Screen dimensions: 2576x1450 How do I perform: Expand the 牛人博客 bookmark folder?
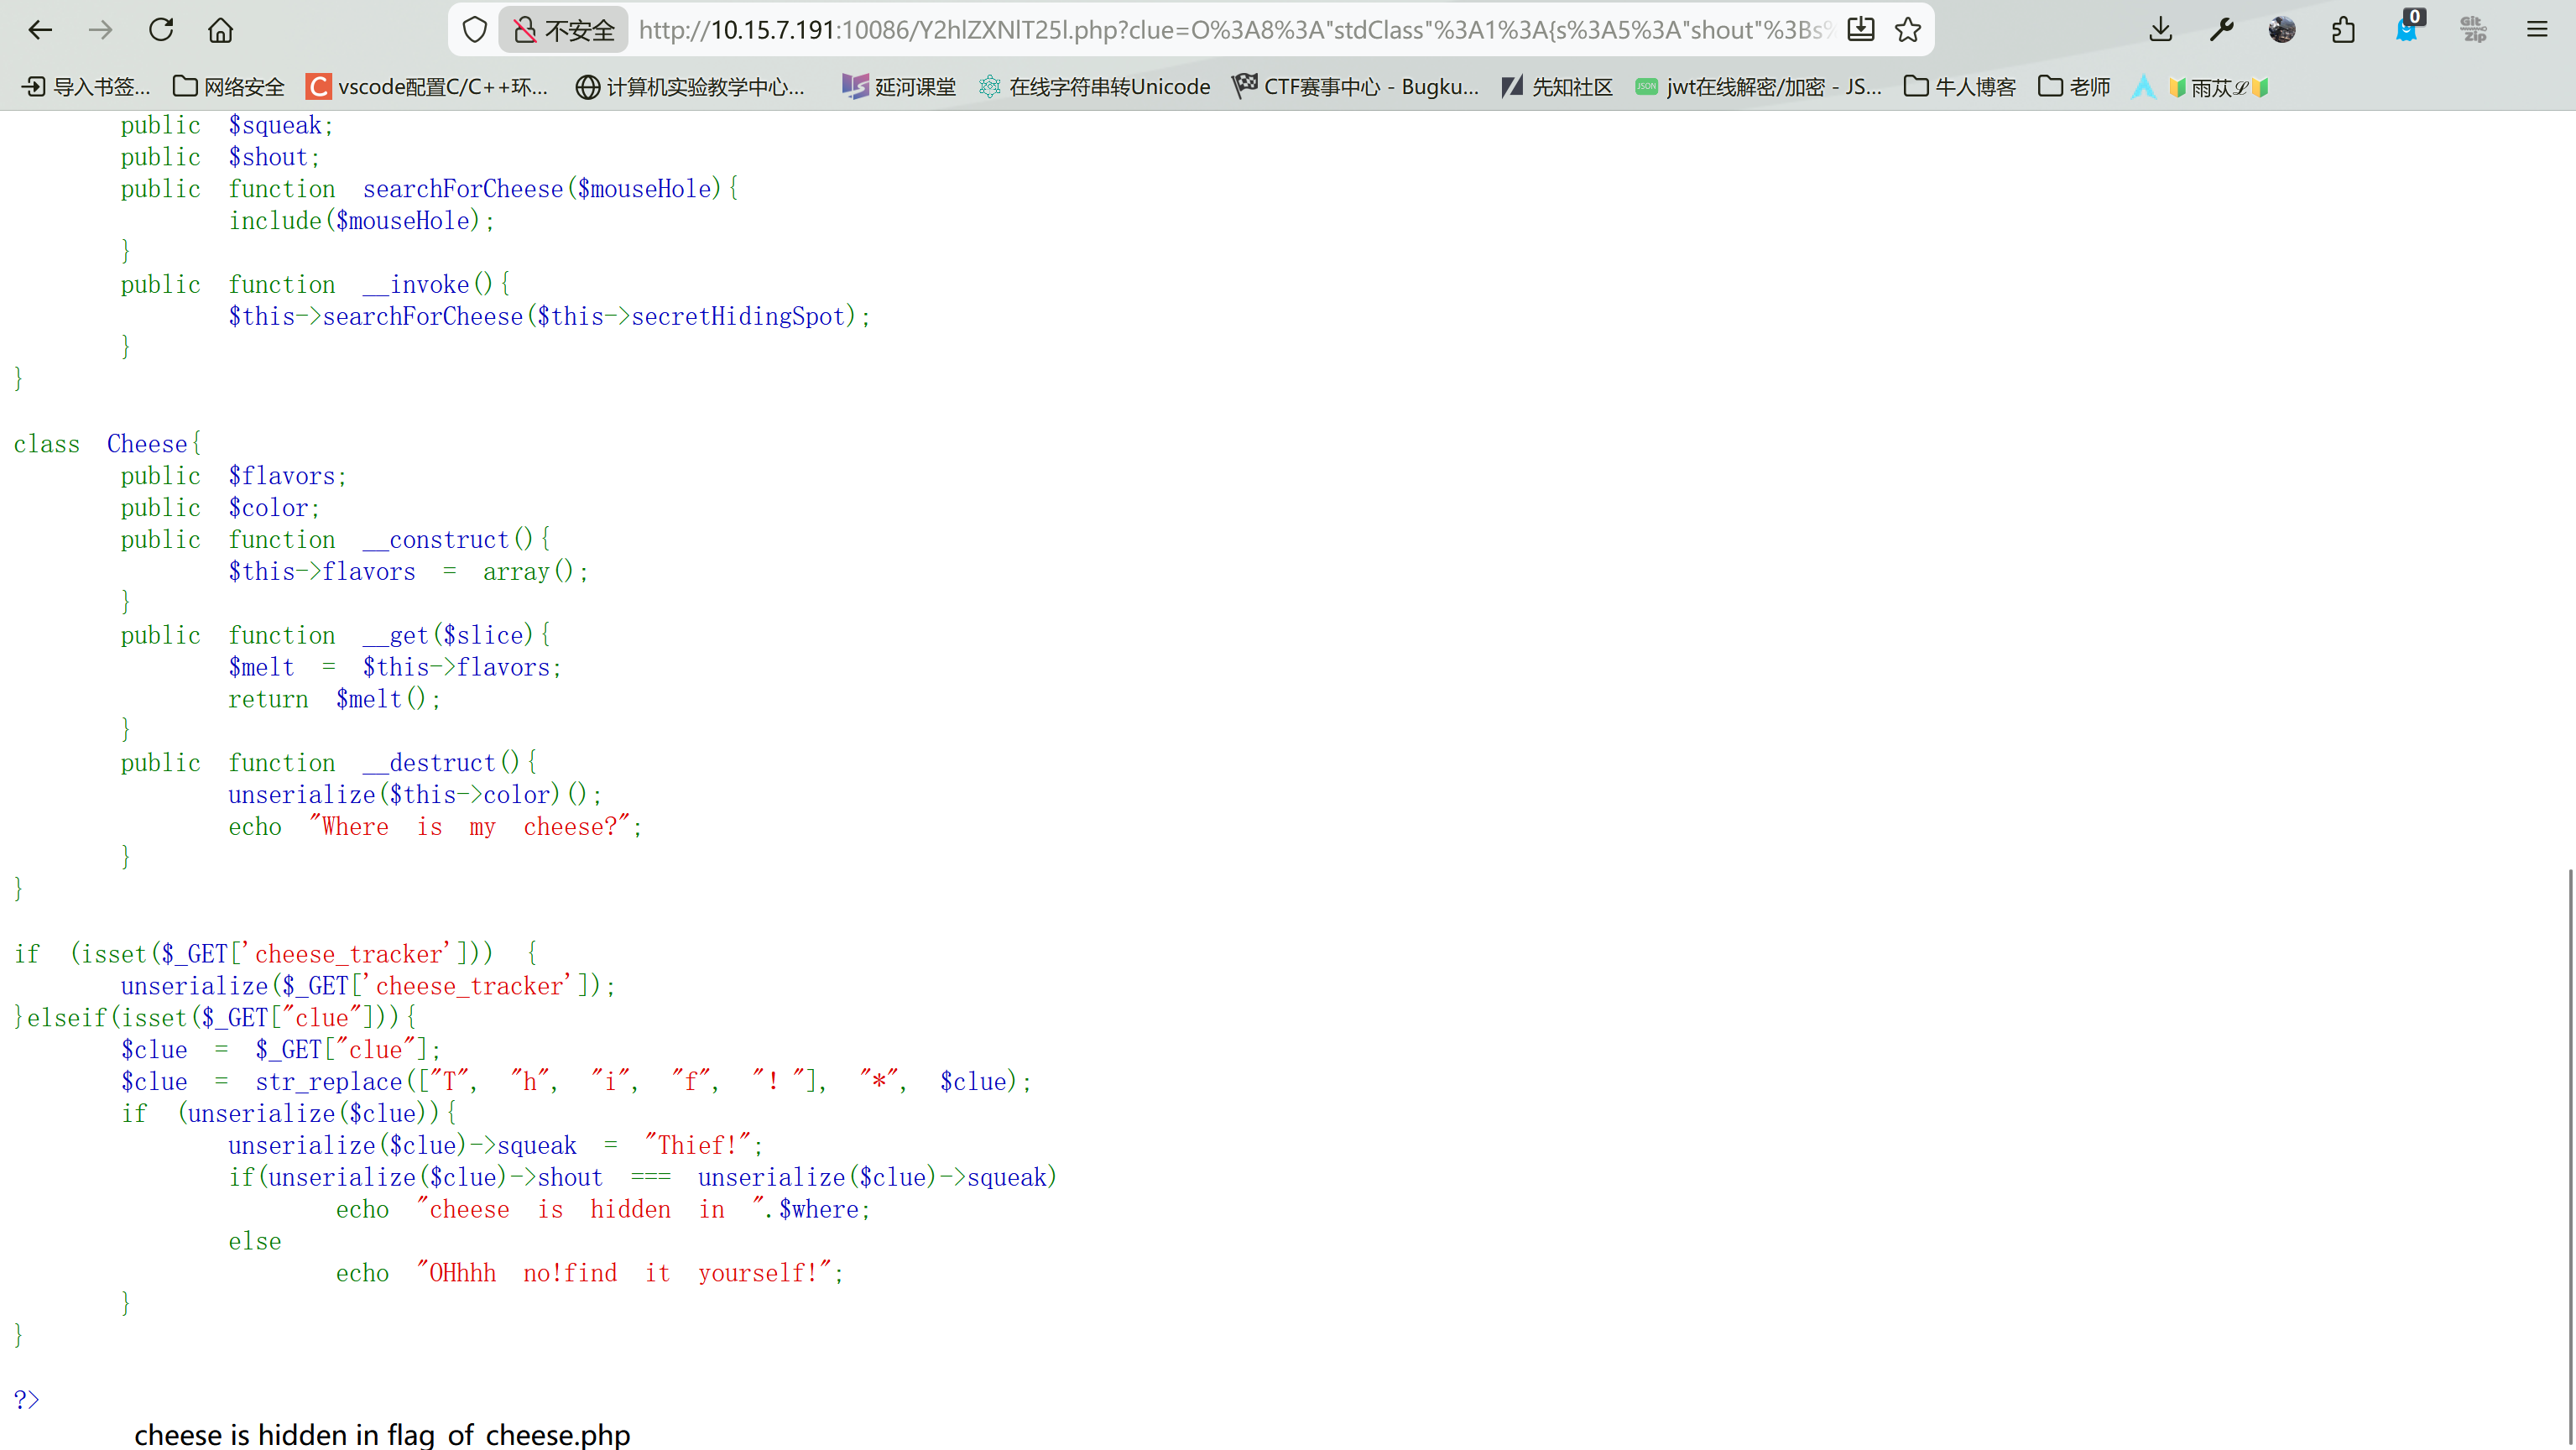click(x=1959, y=87)
